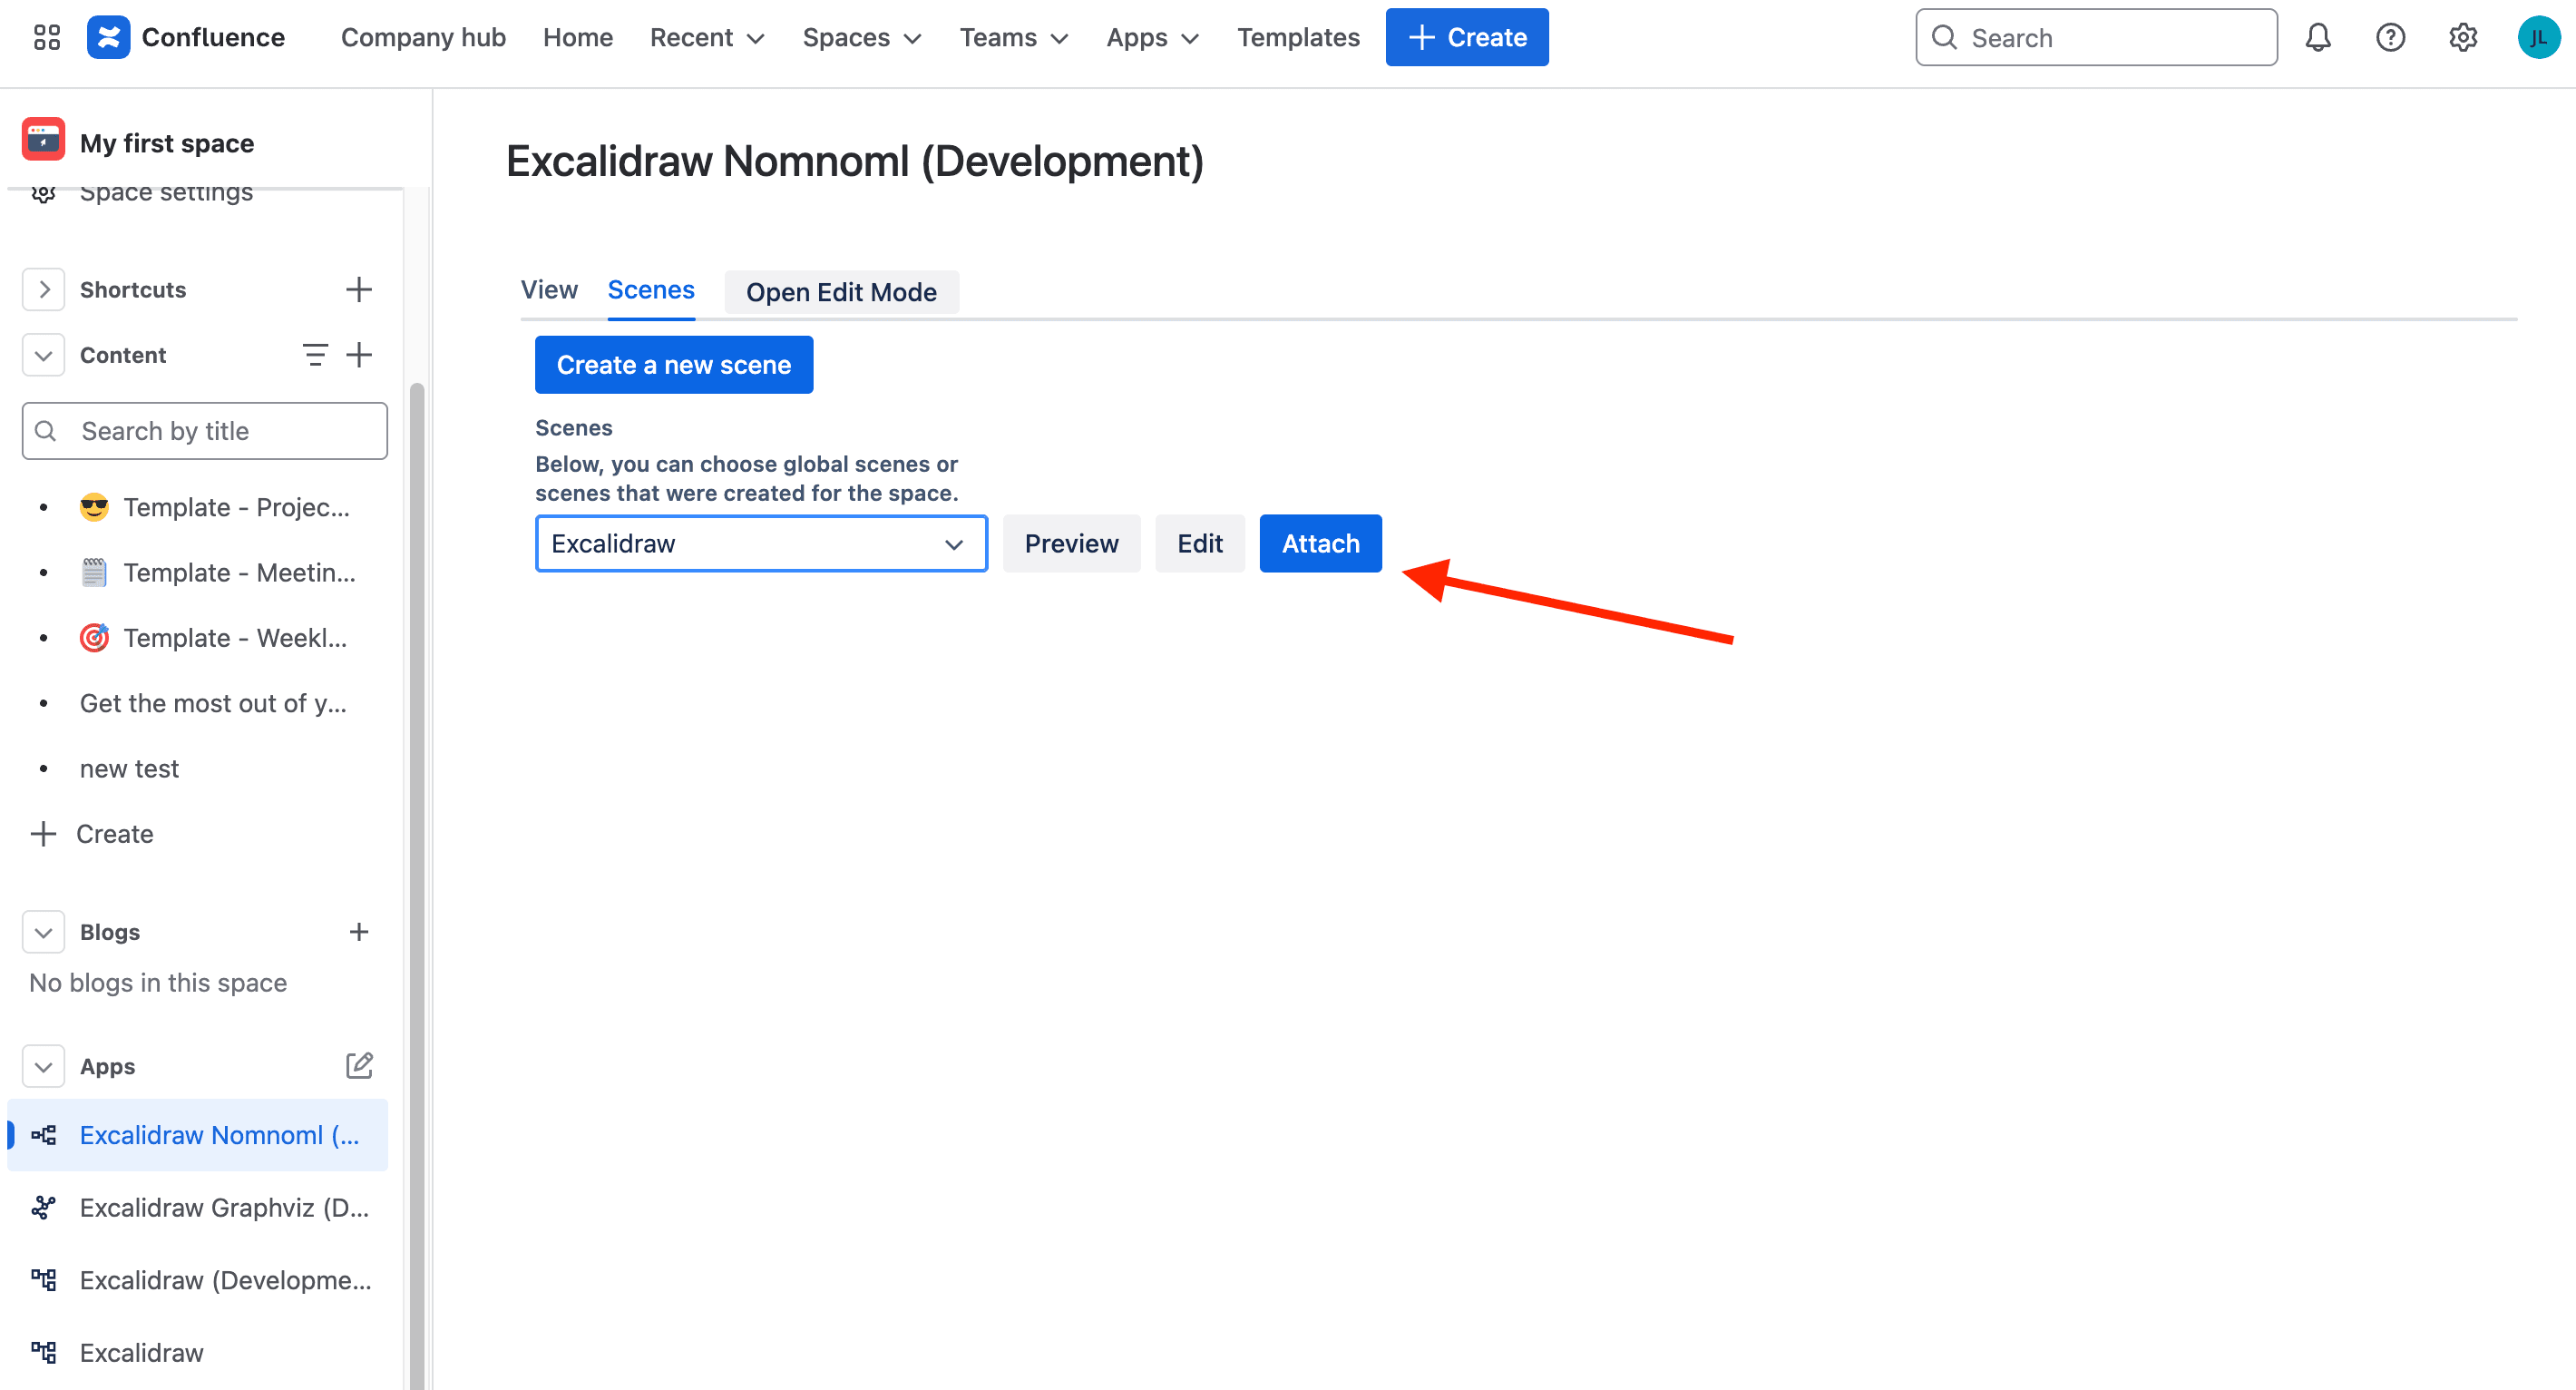This screenshot has height=1390, width=2576.
Task: Collapse the Blogs section
Action: [x=44, y=931]
